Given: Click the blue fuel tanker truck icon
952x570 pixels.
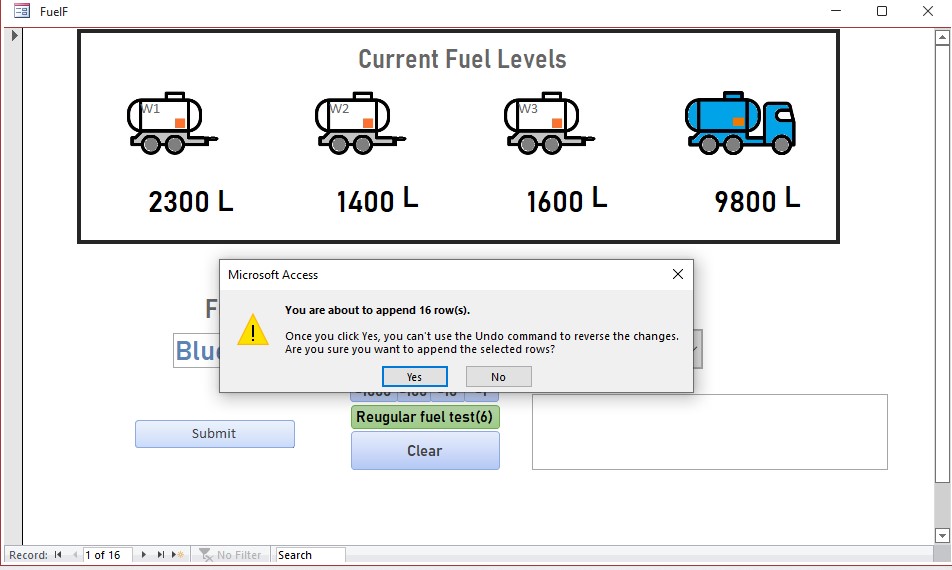Looking at the screenshot, I should pyautogui.click(x=740, y=123).
